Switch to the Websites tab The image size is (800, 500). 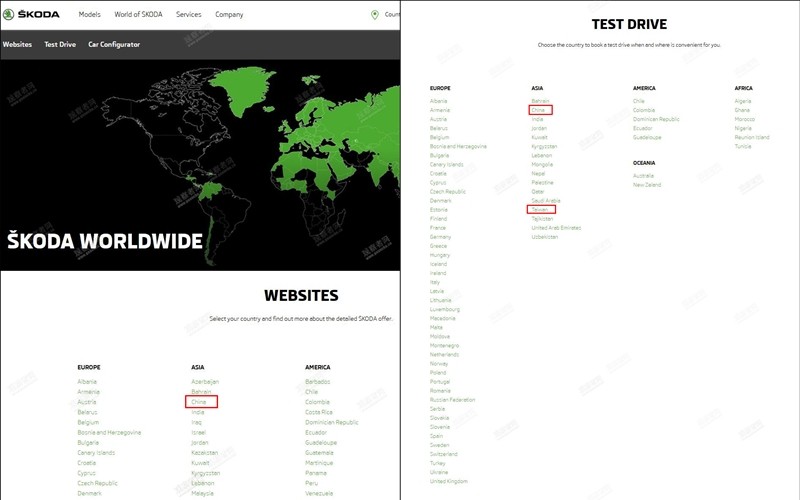17,45
